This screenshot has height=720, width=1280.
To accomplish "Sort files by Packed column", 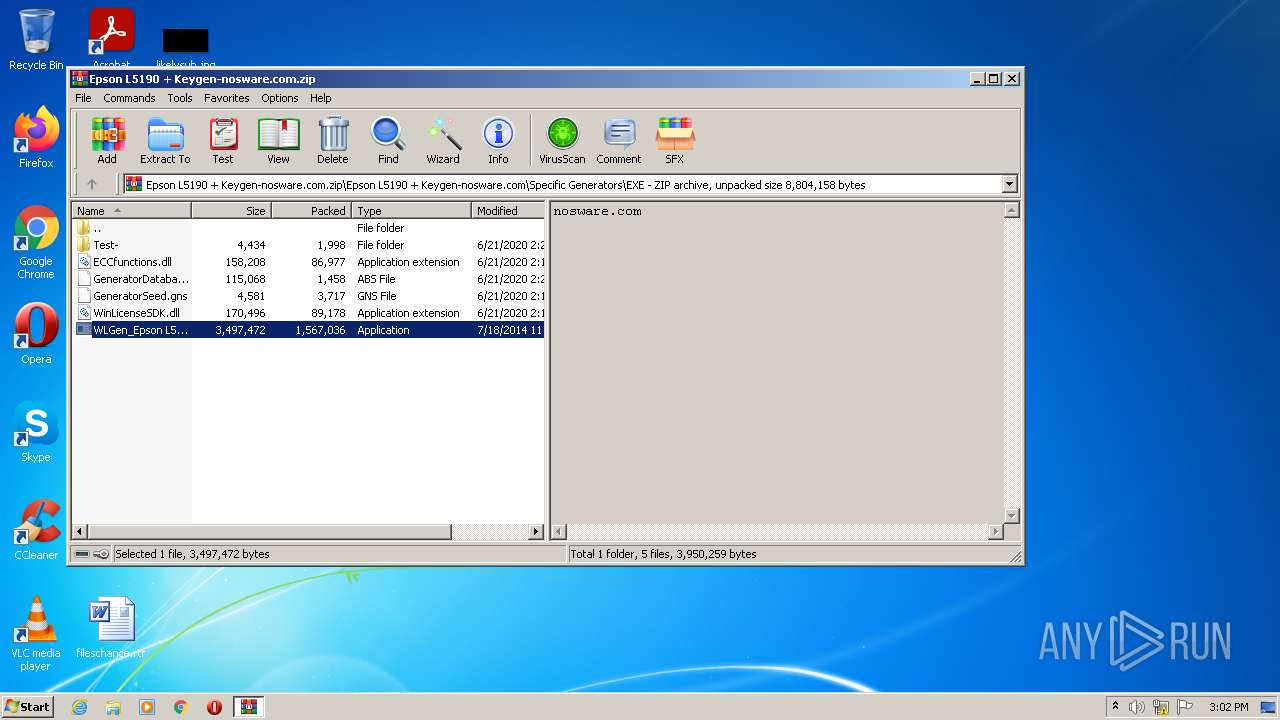I will point(311,211).
